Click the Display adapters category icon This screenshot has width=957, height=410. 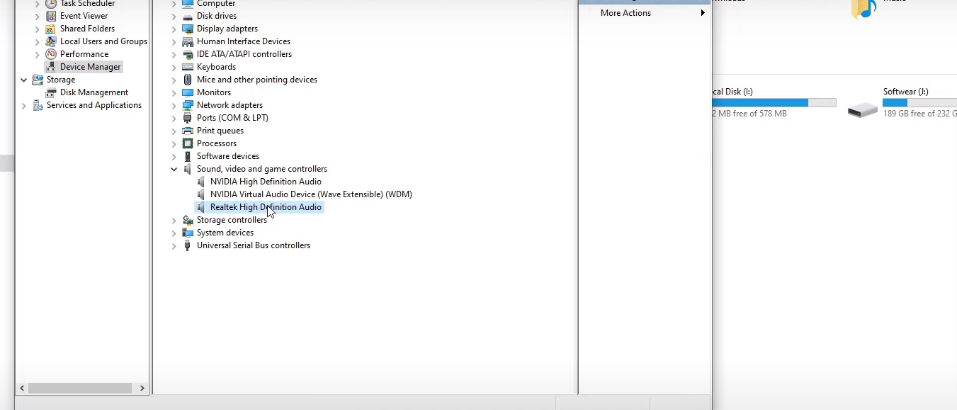click(188, 29)
